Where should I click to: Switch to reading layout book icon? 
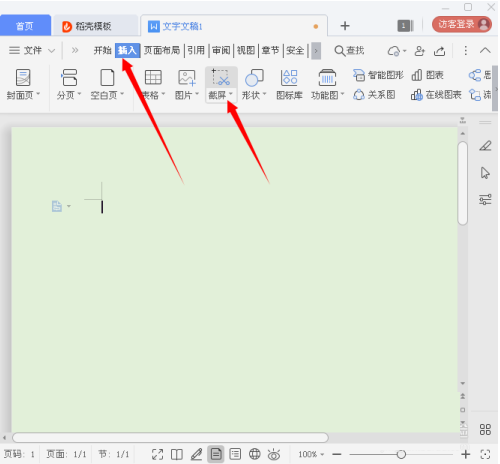tap(177, 454)
